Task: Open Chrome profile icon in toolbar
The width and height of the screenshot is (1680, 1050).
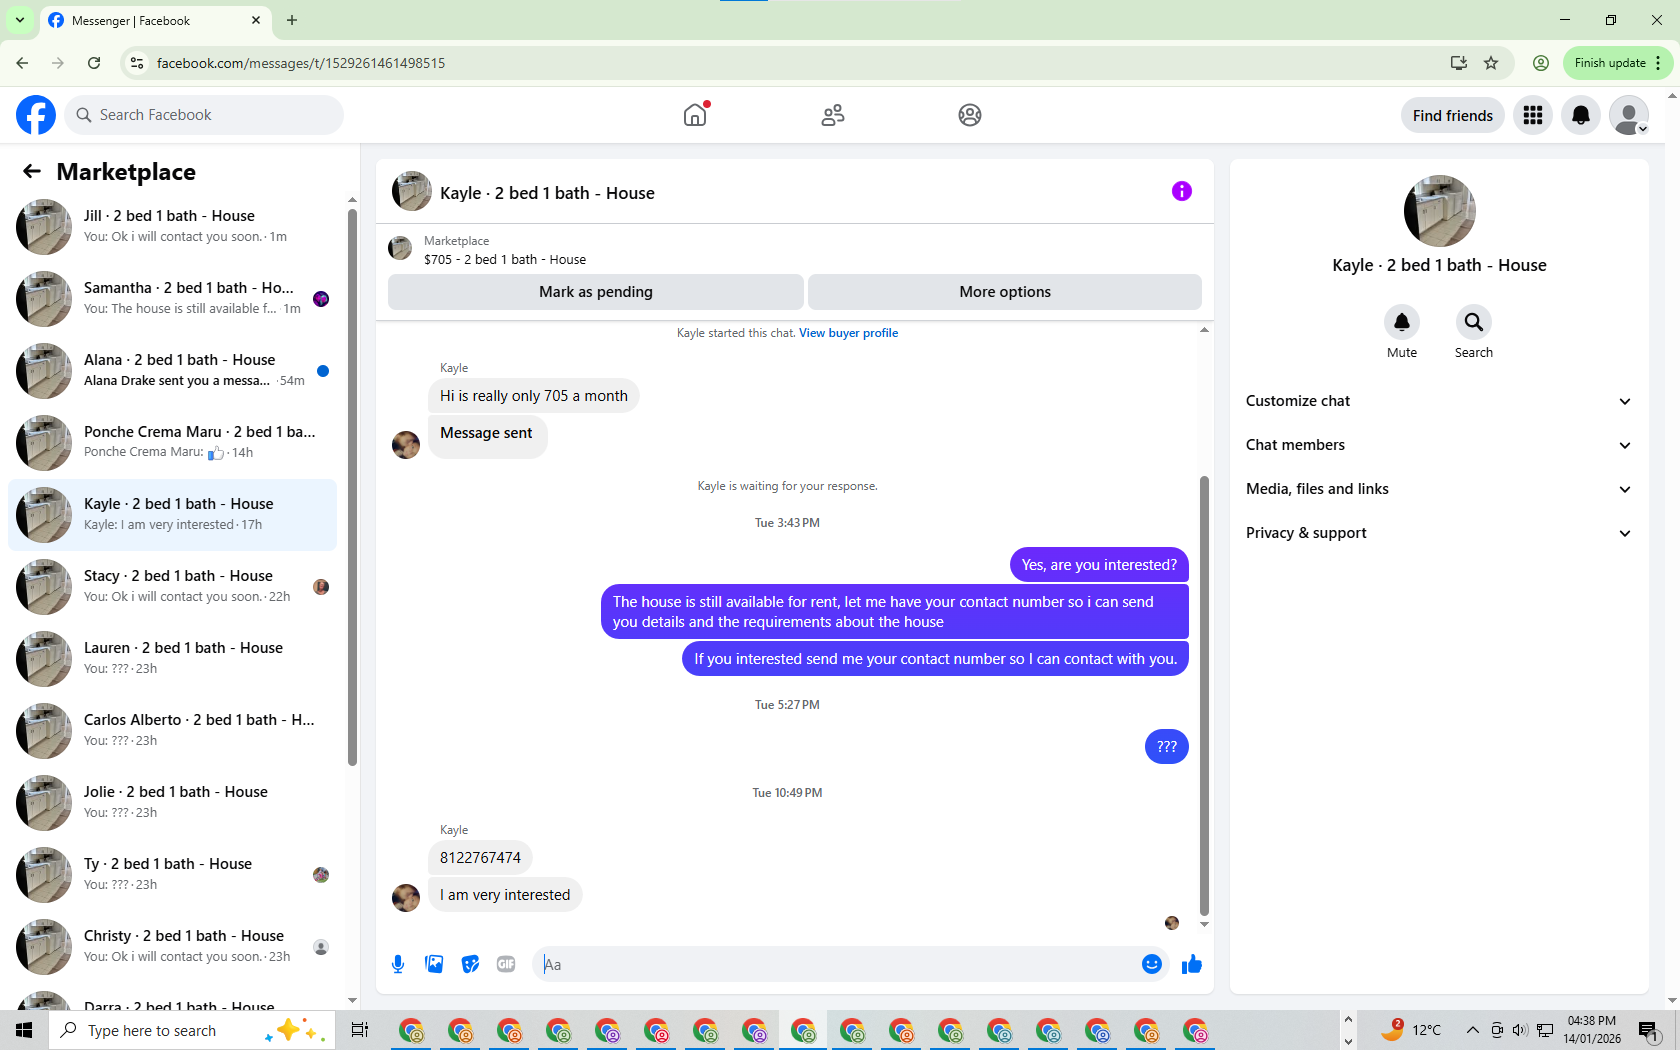Action: pos(1541,63)
